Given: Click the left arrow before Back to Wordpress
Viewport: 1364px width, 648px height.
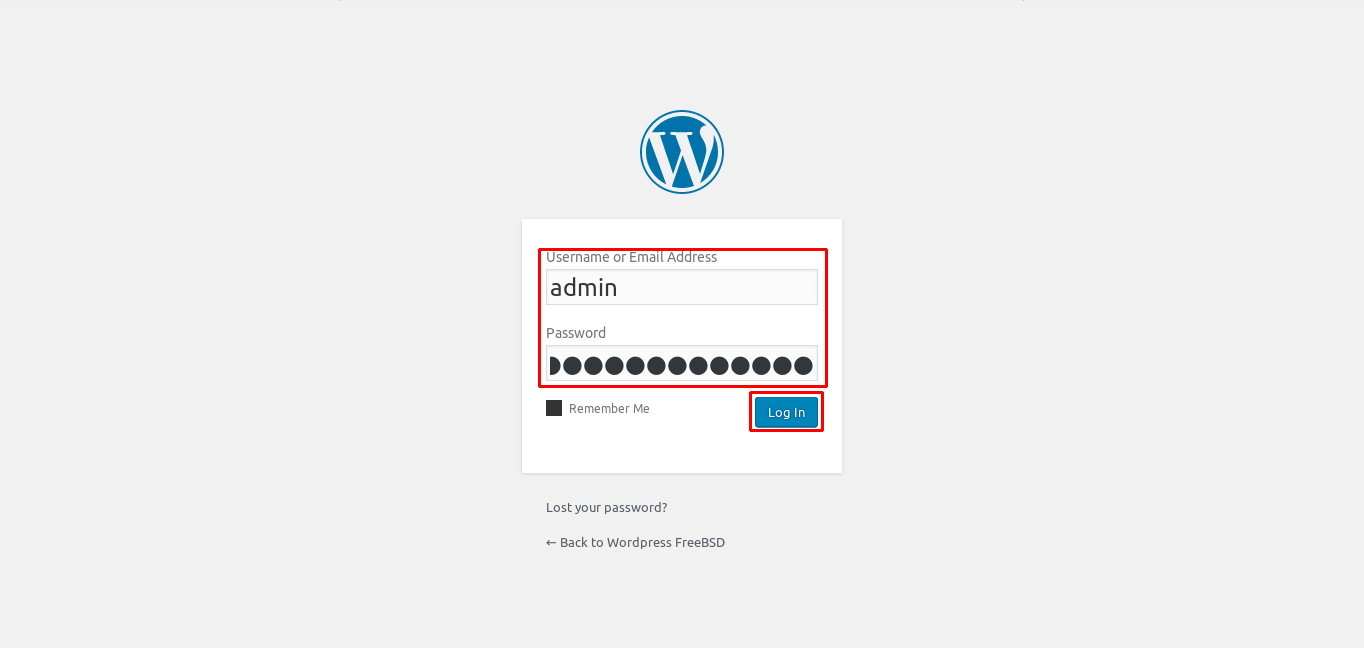Looking at the screenshot, I should tap(551, 542).
